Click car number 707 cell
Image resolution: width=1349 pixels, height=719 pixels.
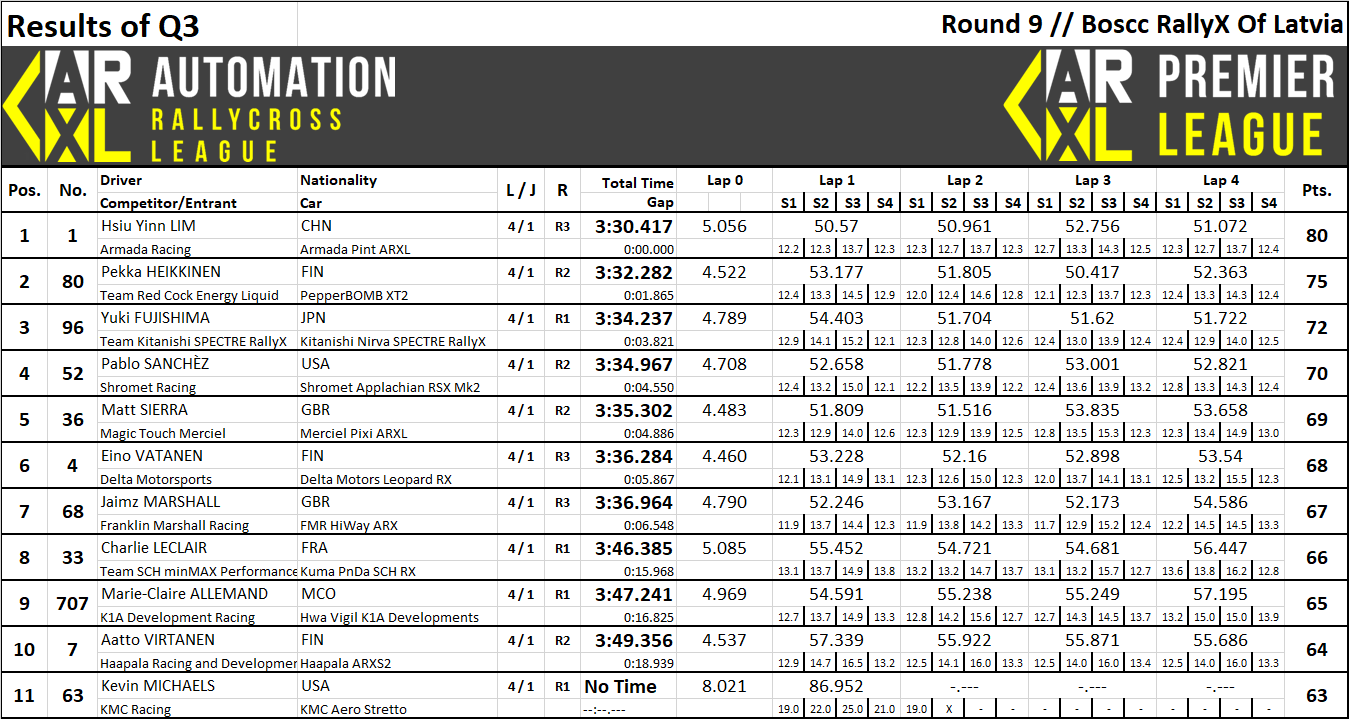pyautogui.click(x=73, y=604)
